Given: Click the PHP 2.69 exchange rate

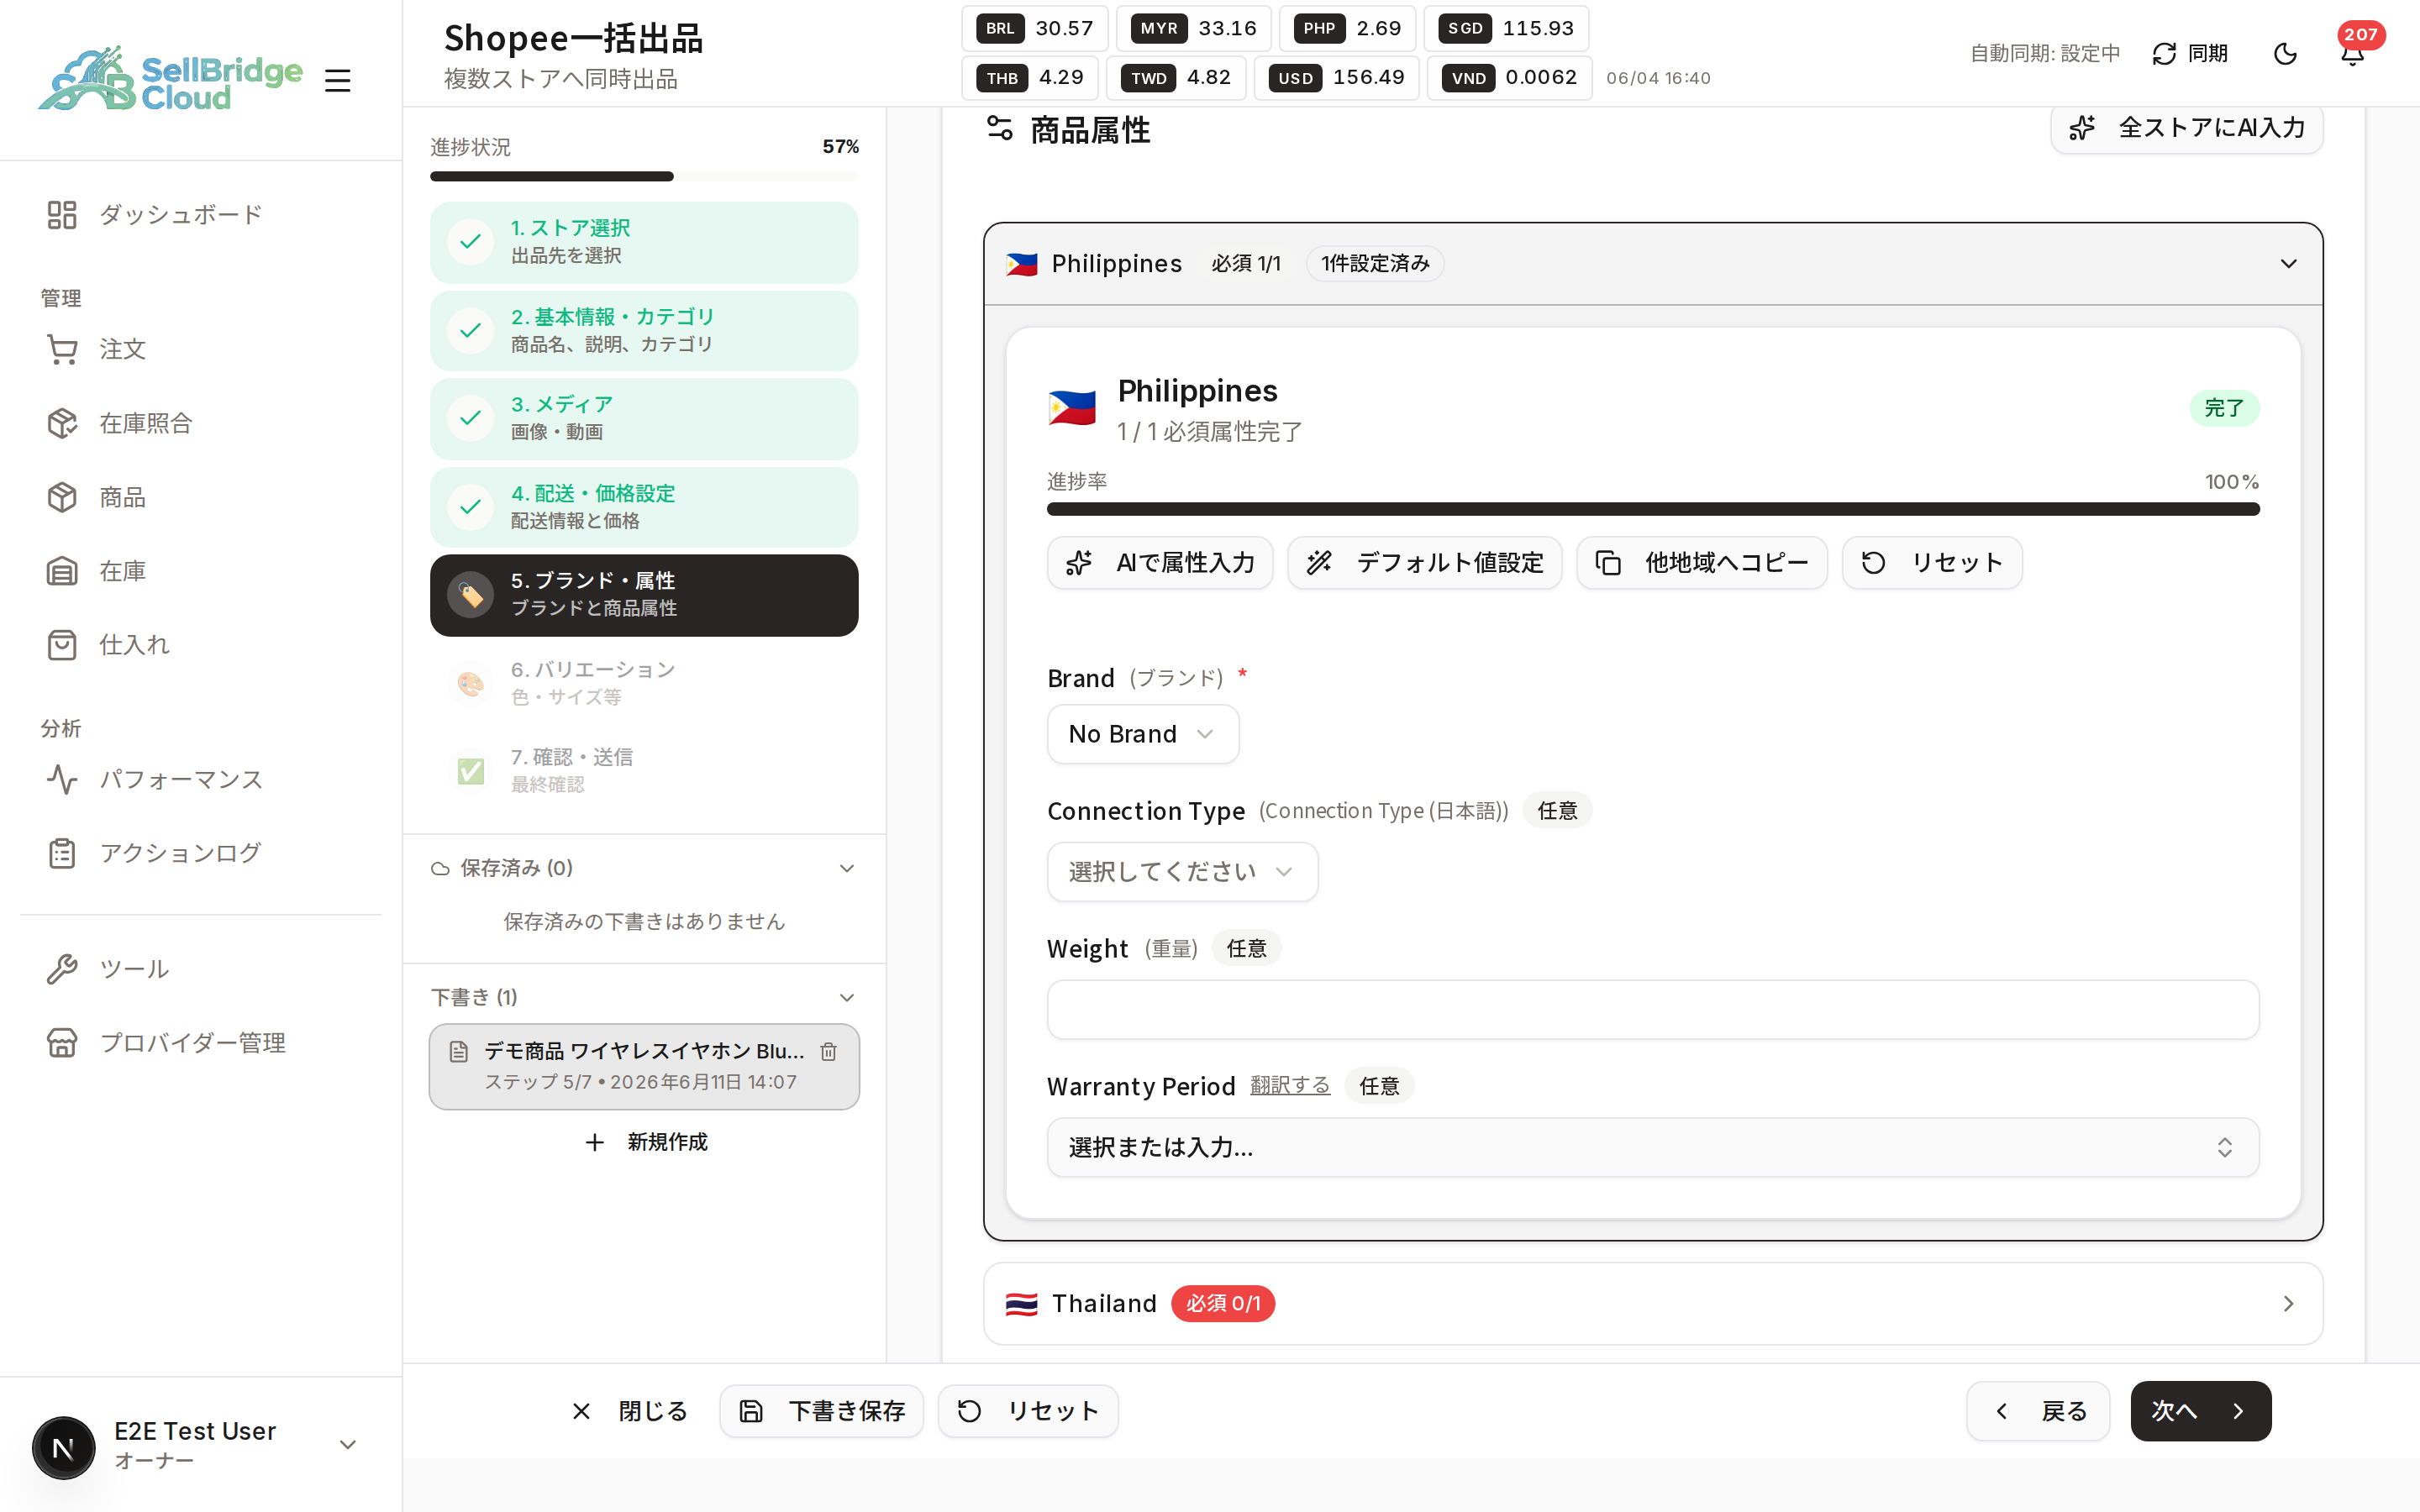Looking at the screenshot, I should coord(1348,28).
